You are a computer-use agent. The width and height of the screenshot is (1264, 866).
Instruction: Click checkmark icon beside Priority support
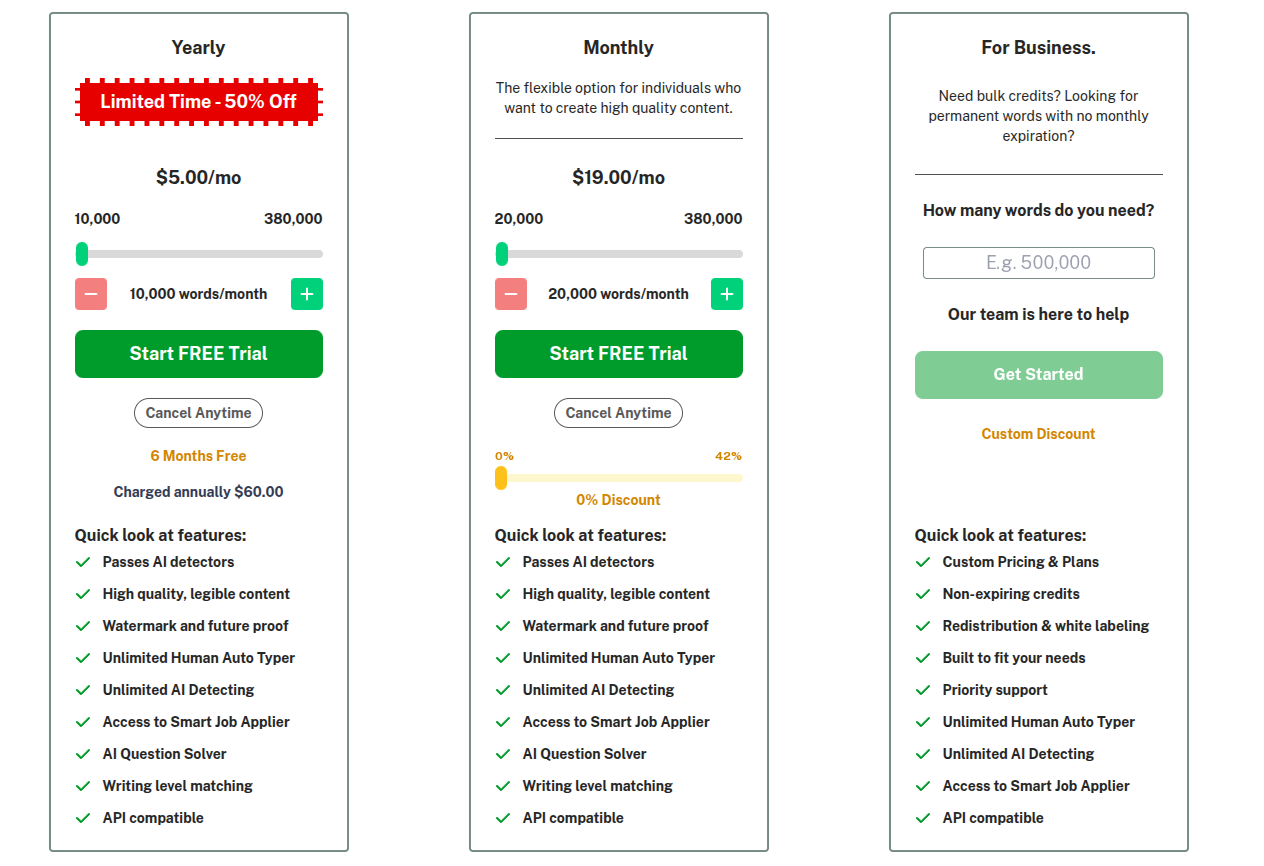coord(923,690)
